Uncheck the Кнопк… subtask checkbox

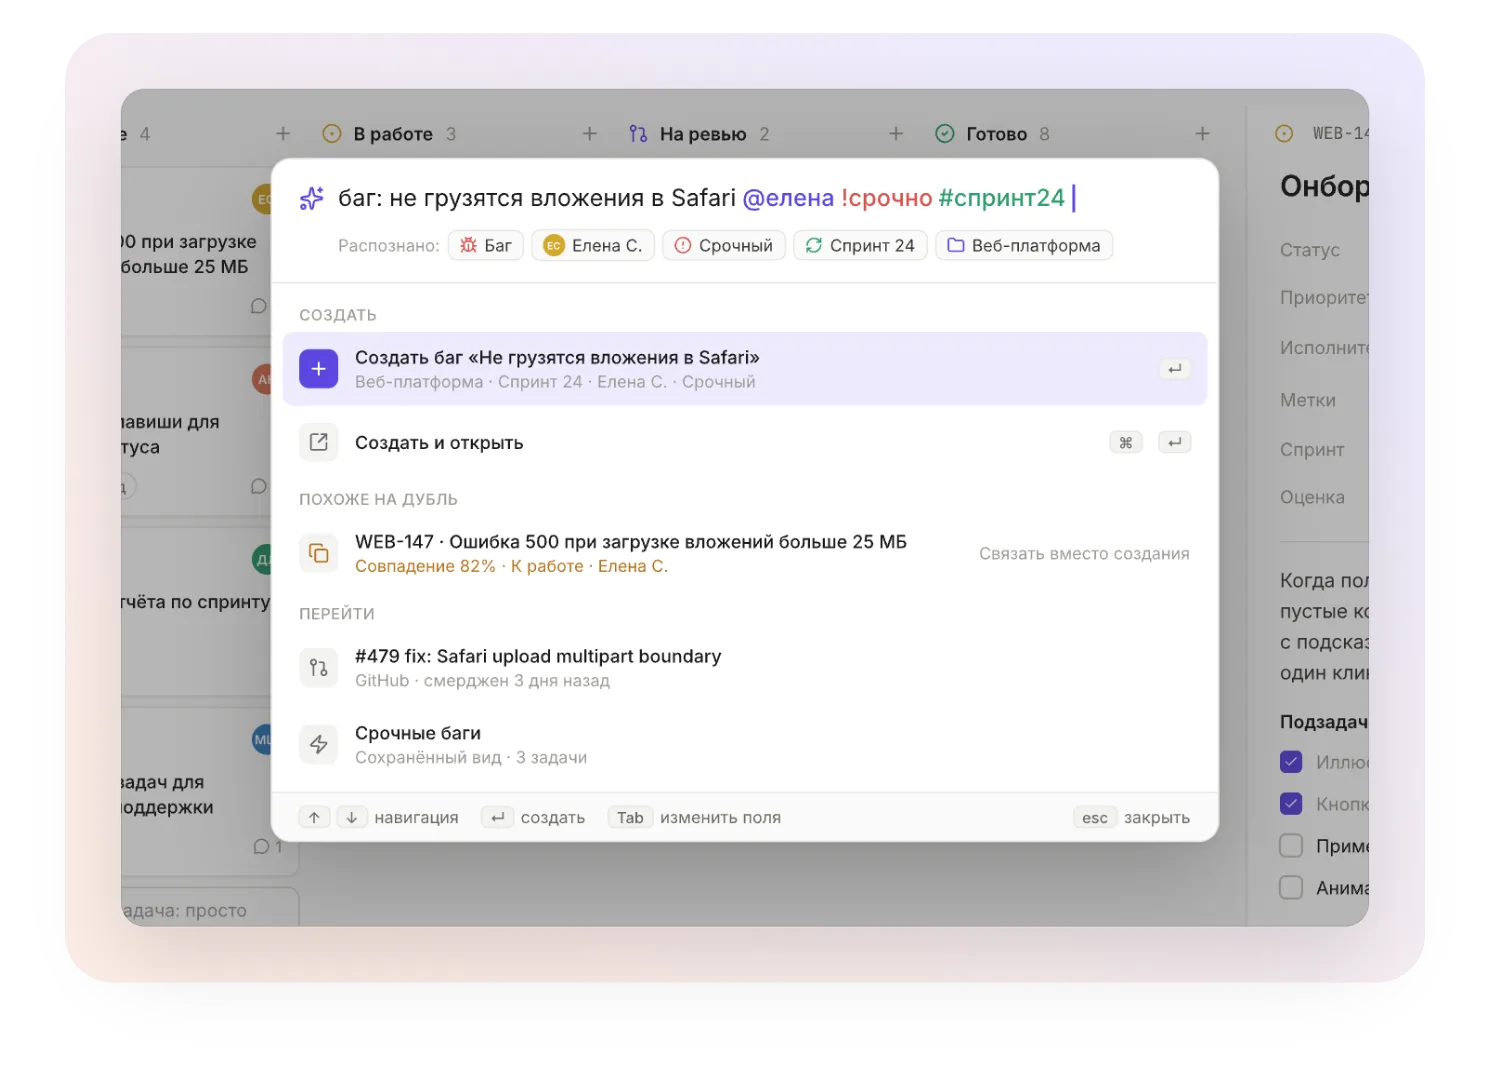coord(1291,804)
